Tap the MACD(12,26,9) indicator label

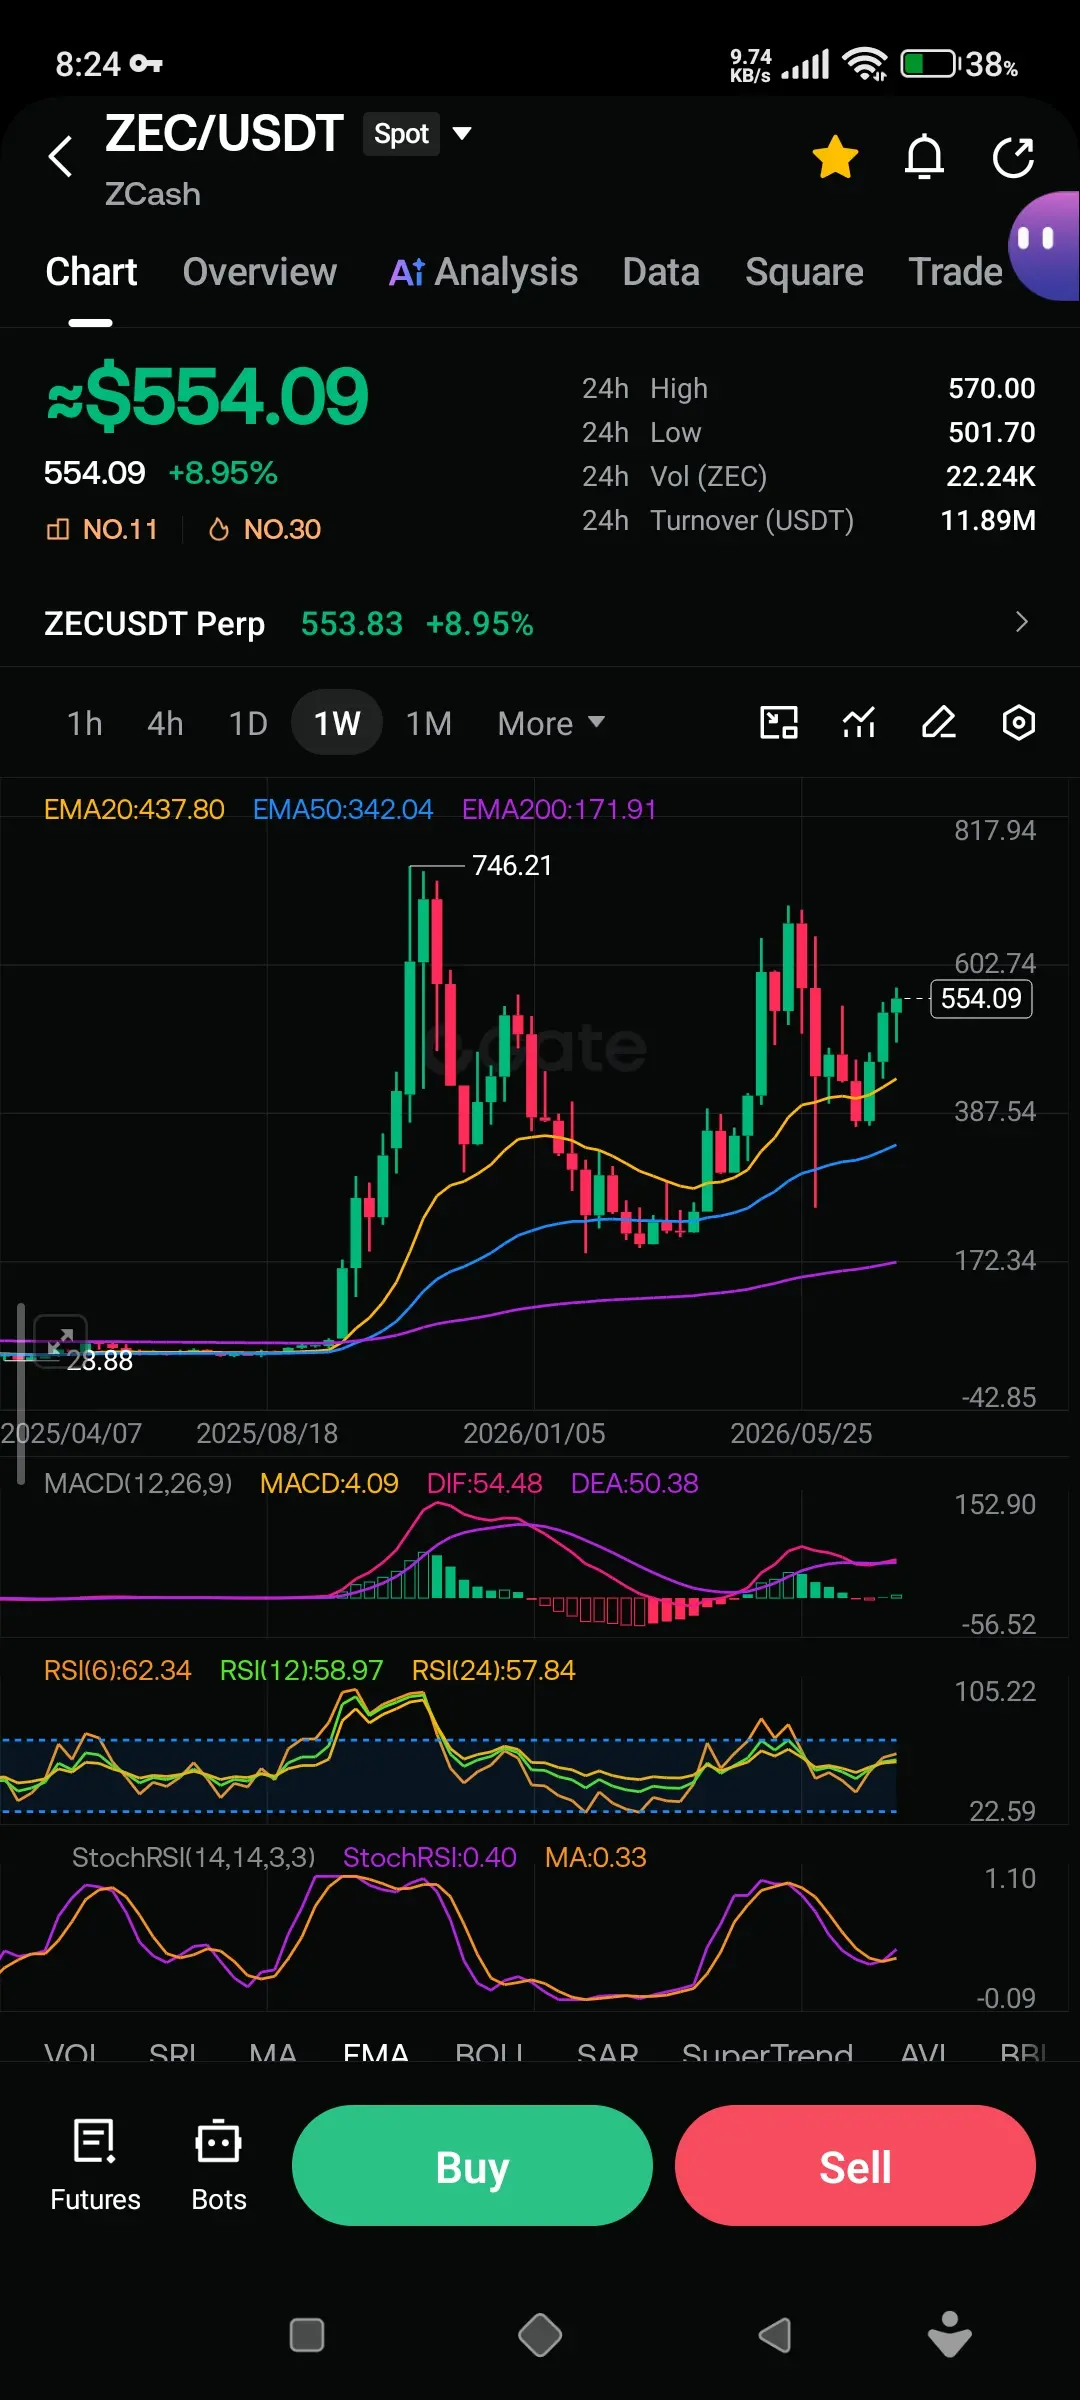point(138,1483)
